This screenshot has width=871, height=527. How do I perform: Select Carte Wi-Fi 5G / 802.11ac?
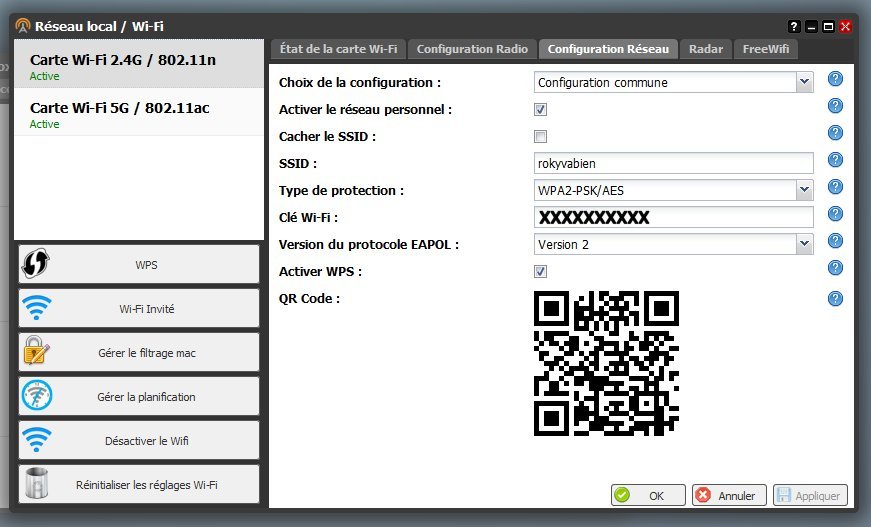coord(139,112)
